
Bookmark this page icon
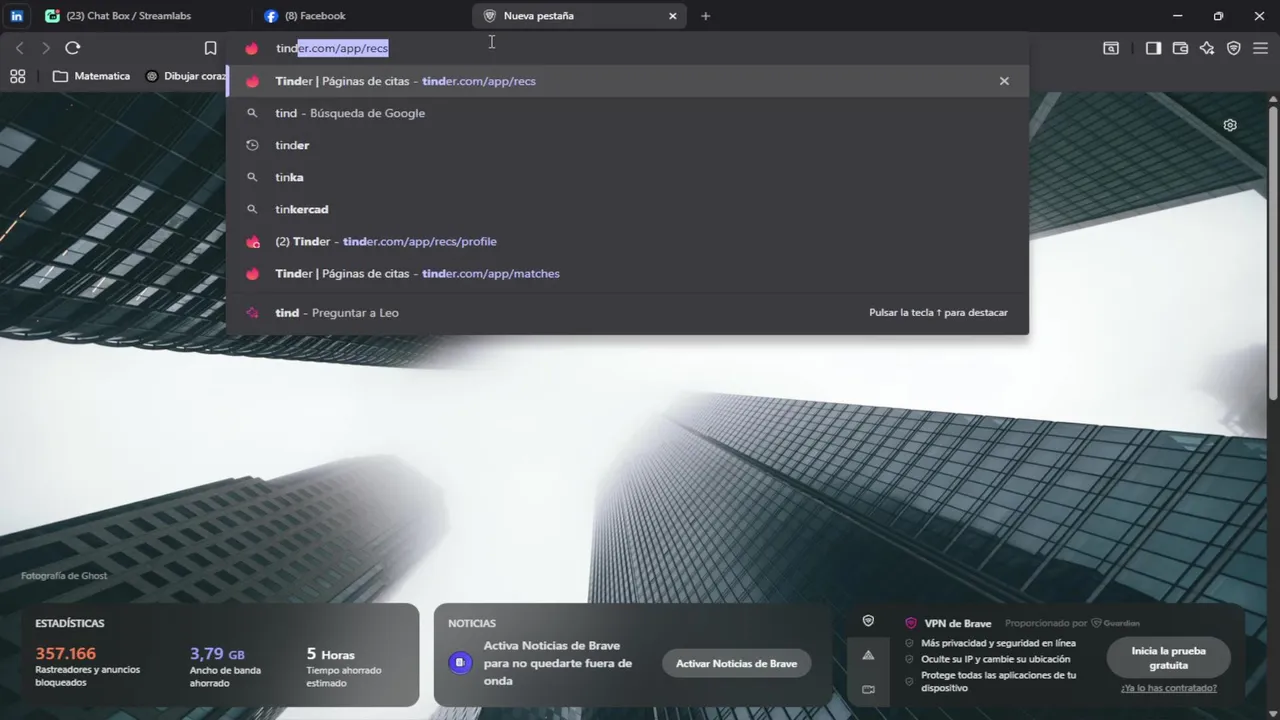pyautogui.click(x=210, y=48)
